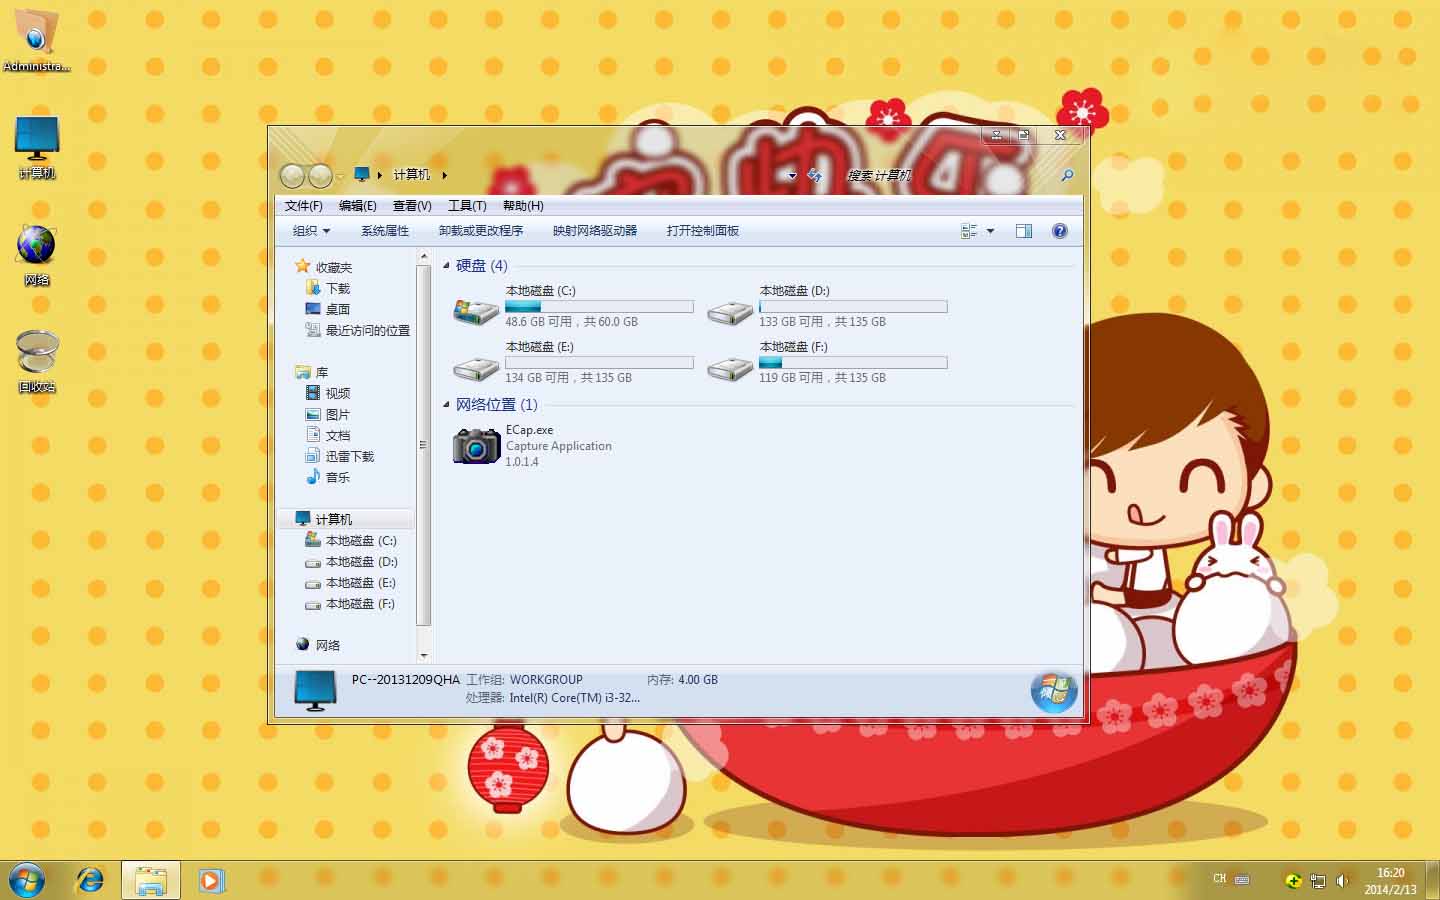Open Help via the blue question mark icon
Viewport: 1440px width, 900px height.
[1060, 231]
